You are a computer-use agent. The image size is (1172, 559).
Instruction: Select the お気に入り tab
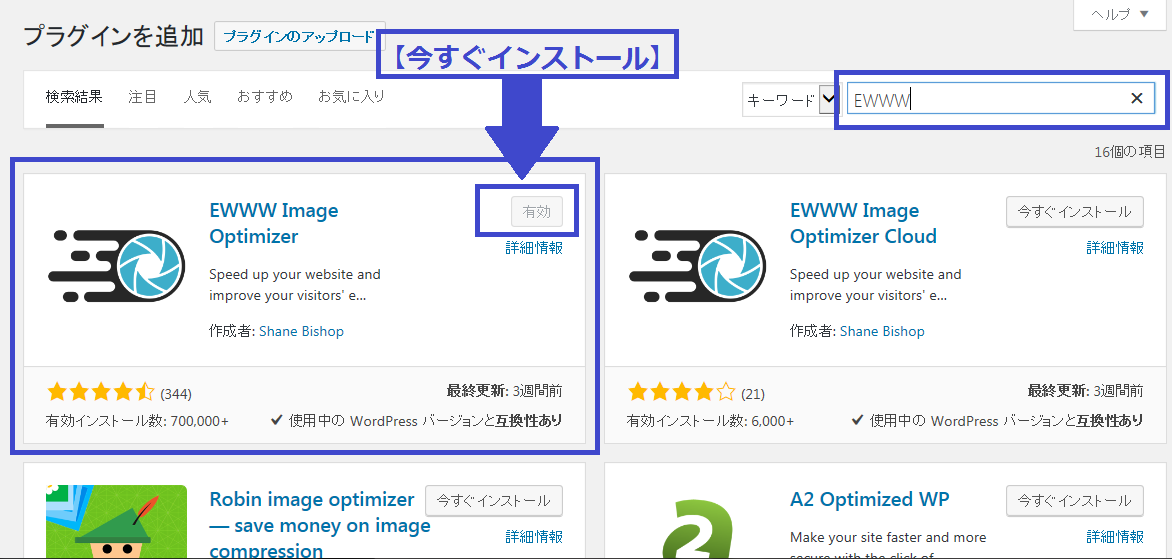[351, 97]
